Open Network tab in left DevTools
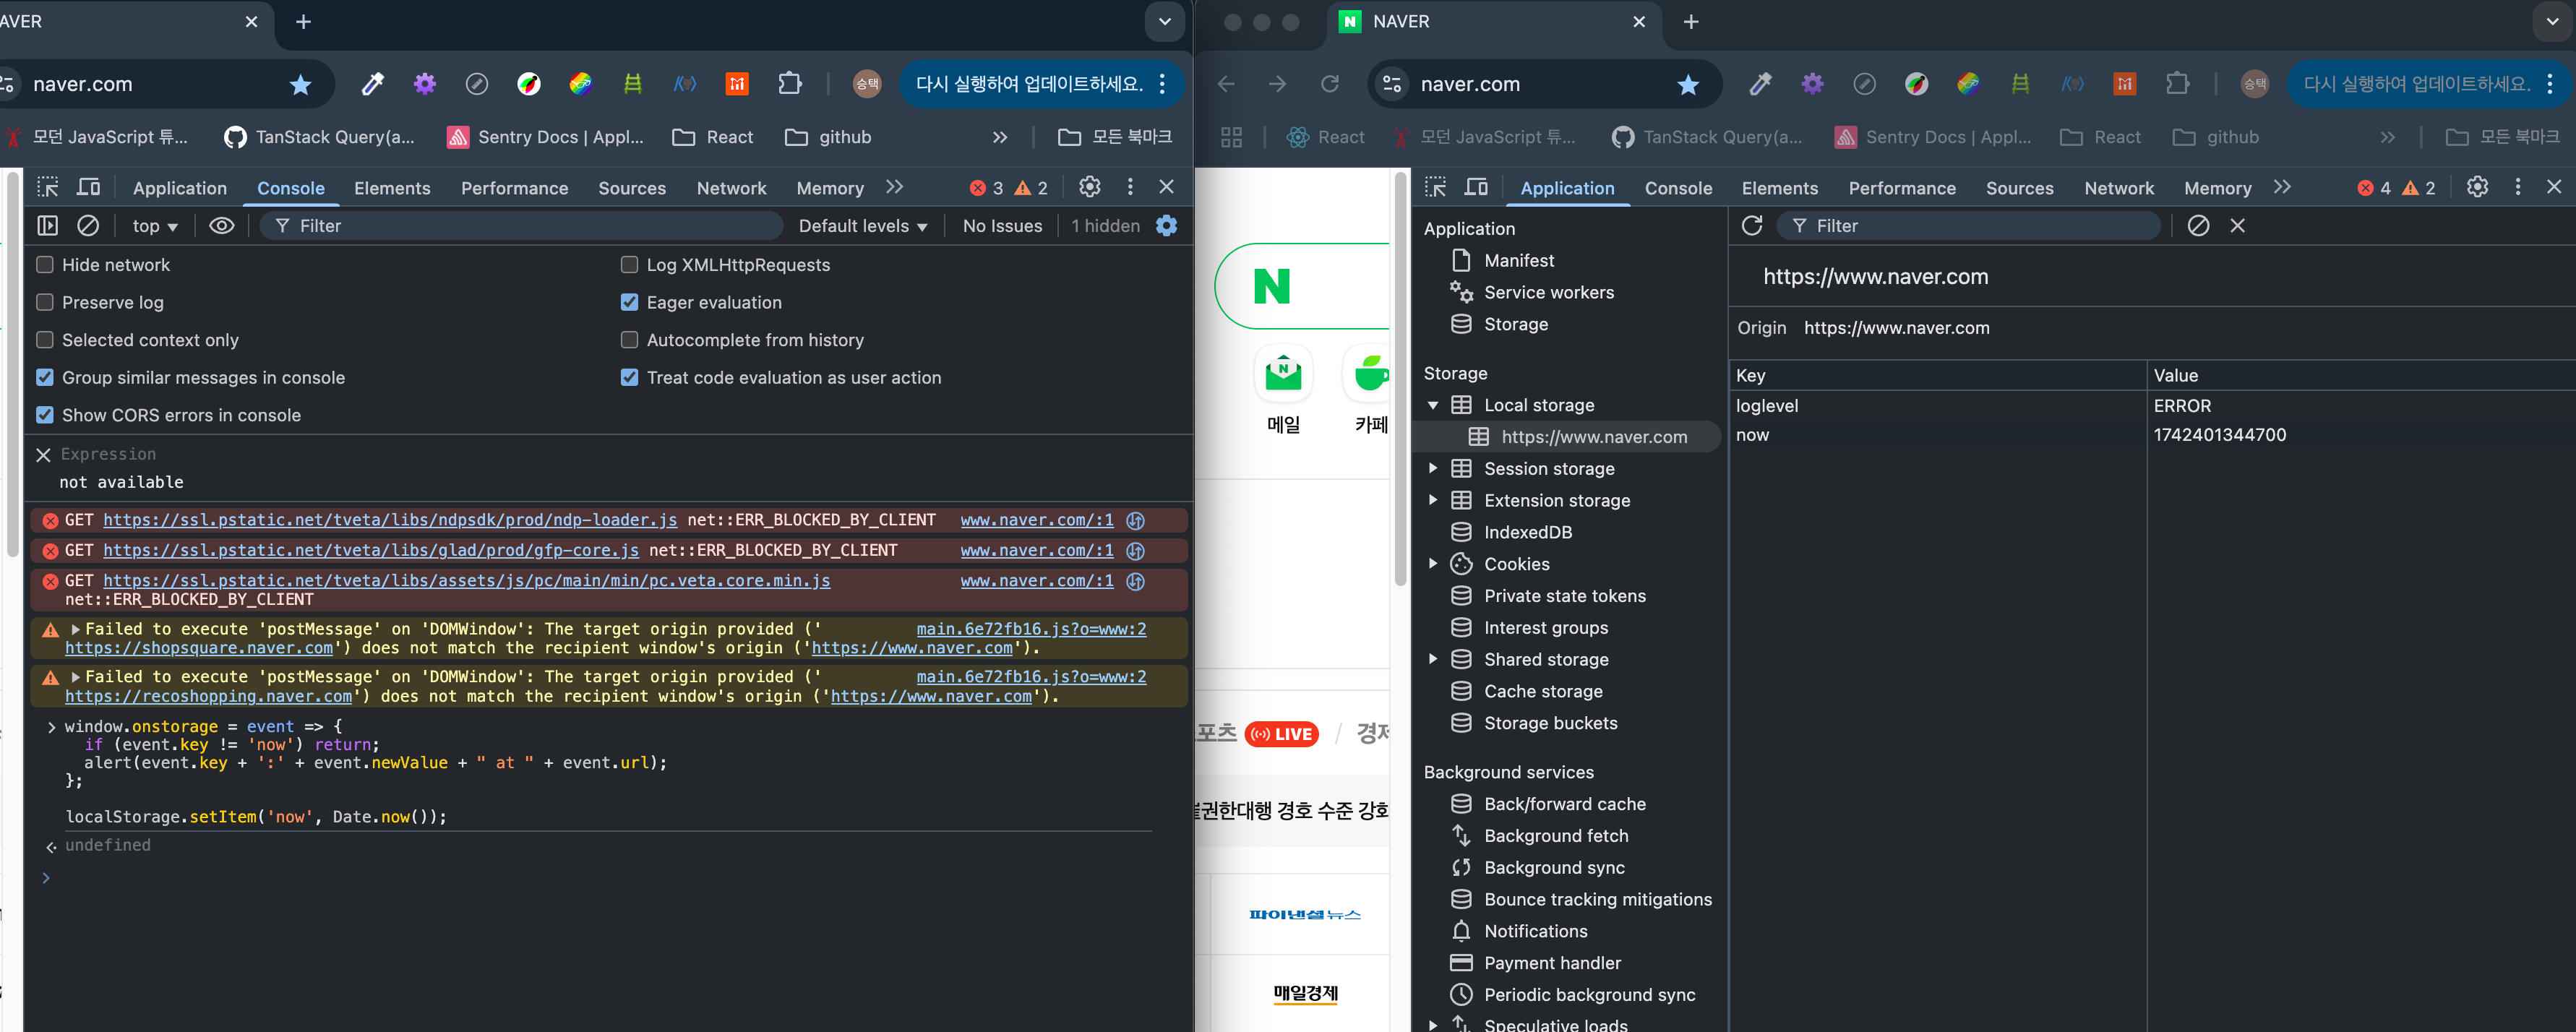Screen dimensions: 2576x1032 coord(731,188)
